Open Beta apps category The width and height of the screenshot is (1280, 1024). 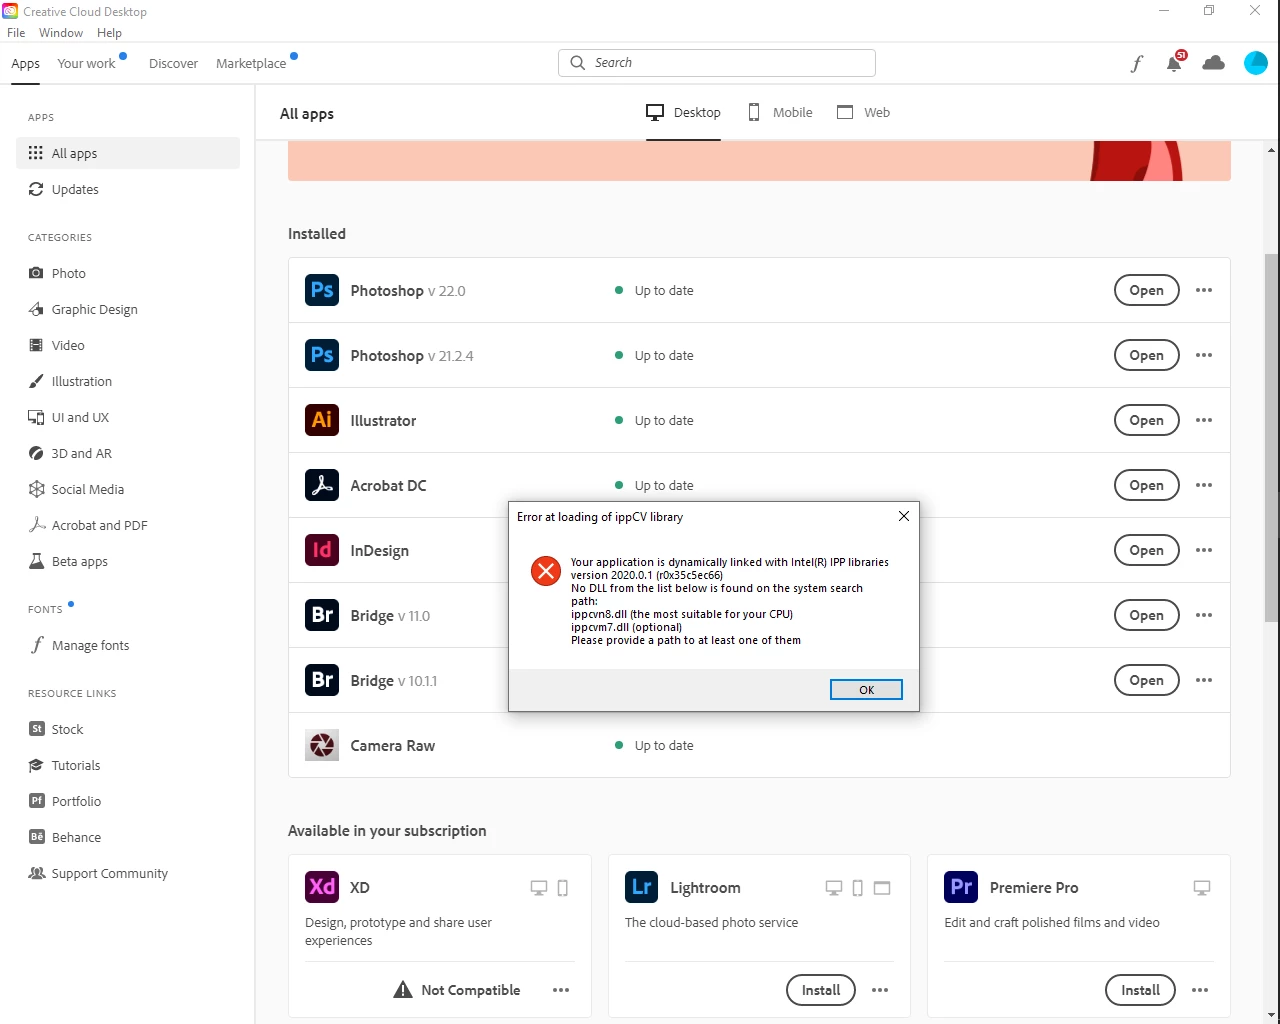pos(128,561)
